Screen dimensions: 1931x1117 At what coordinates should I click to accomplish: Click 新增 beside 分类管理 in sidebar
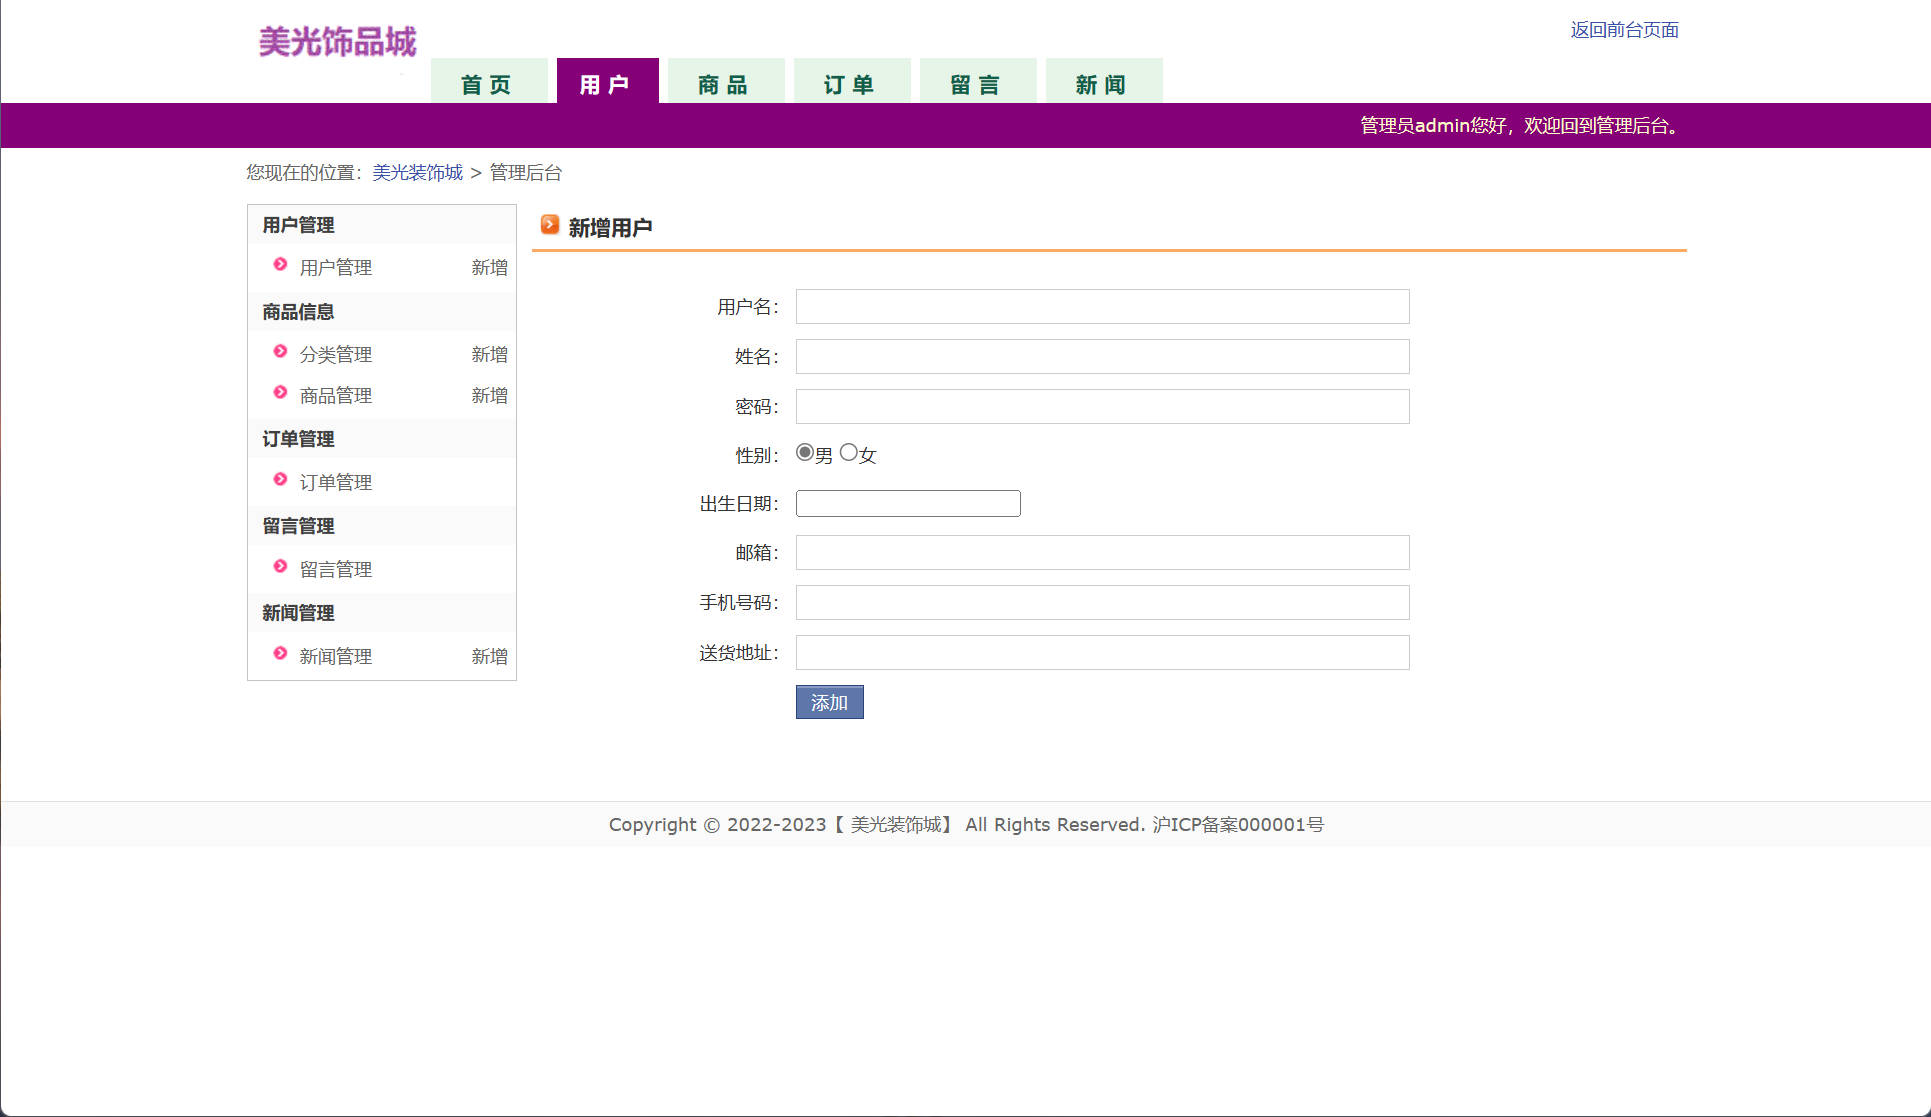pyautogui.click(x=489, y=355)
